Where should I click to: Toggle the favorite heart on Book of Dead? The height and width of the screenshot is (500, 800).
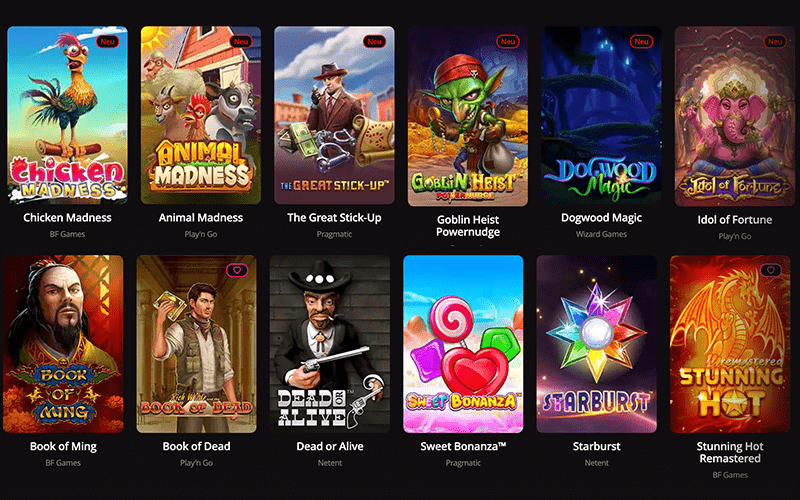[237, 270]
